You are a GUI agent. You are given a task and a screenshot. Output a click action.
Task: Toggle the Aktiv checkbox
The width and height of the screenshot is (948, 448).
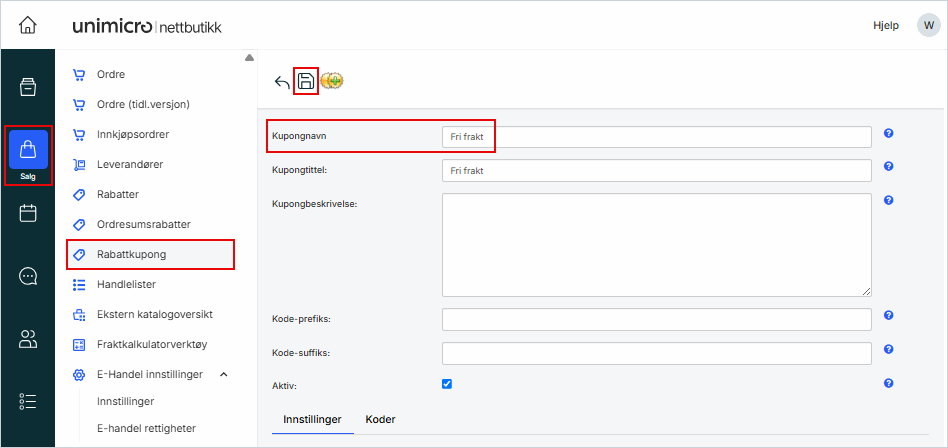pyautogui.click(x=447, y=384)
